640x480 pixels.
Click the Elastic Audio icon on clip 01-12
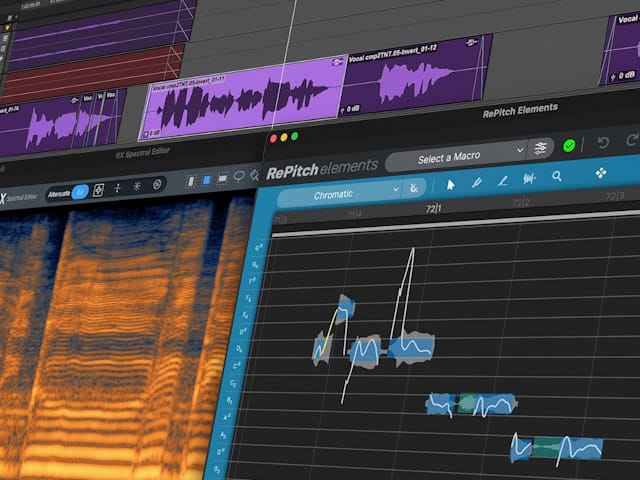(472, 42)
